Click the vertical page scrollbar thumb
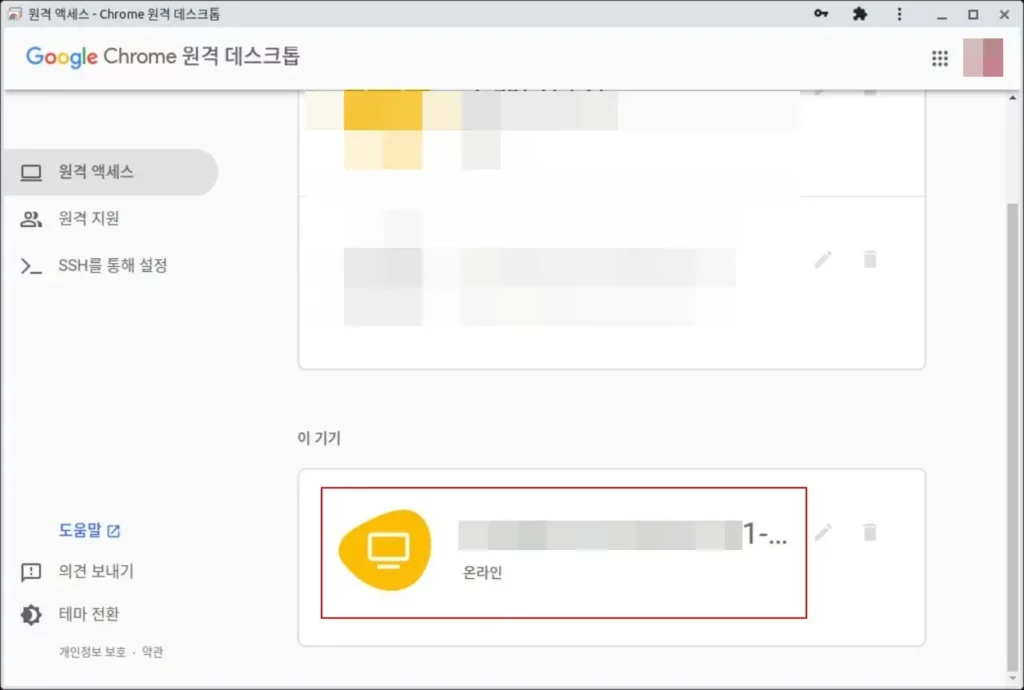This screenshot has width=1024, height=690. click(x=1012, y=439)
